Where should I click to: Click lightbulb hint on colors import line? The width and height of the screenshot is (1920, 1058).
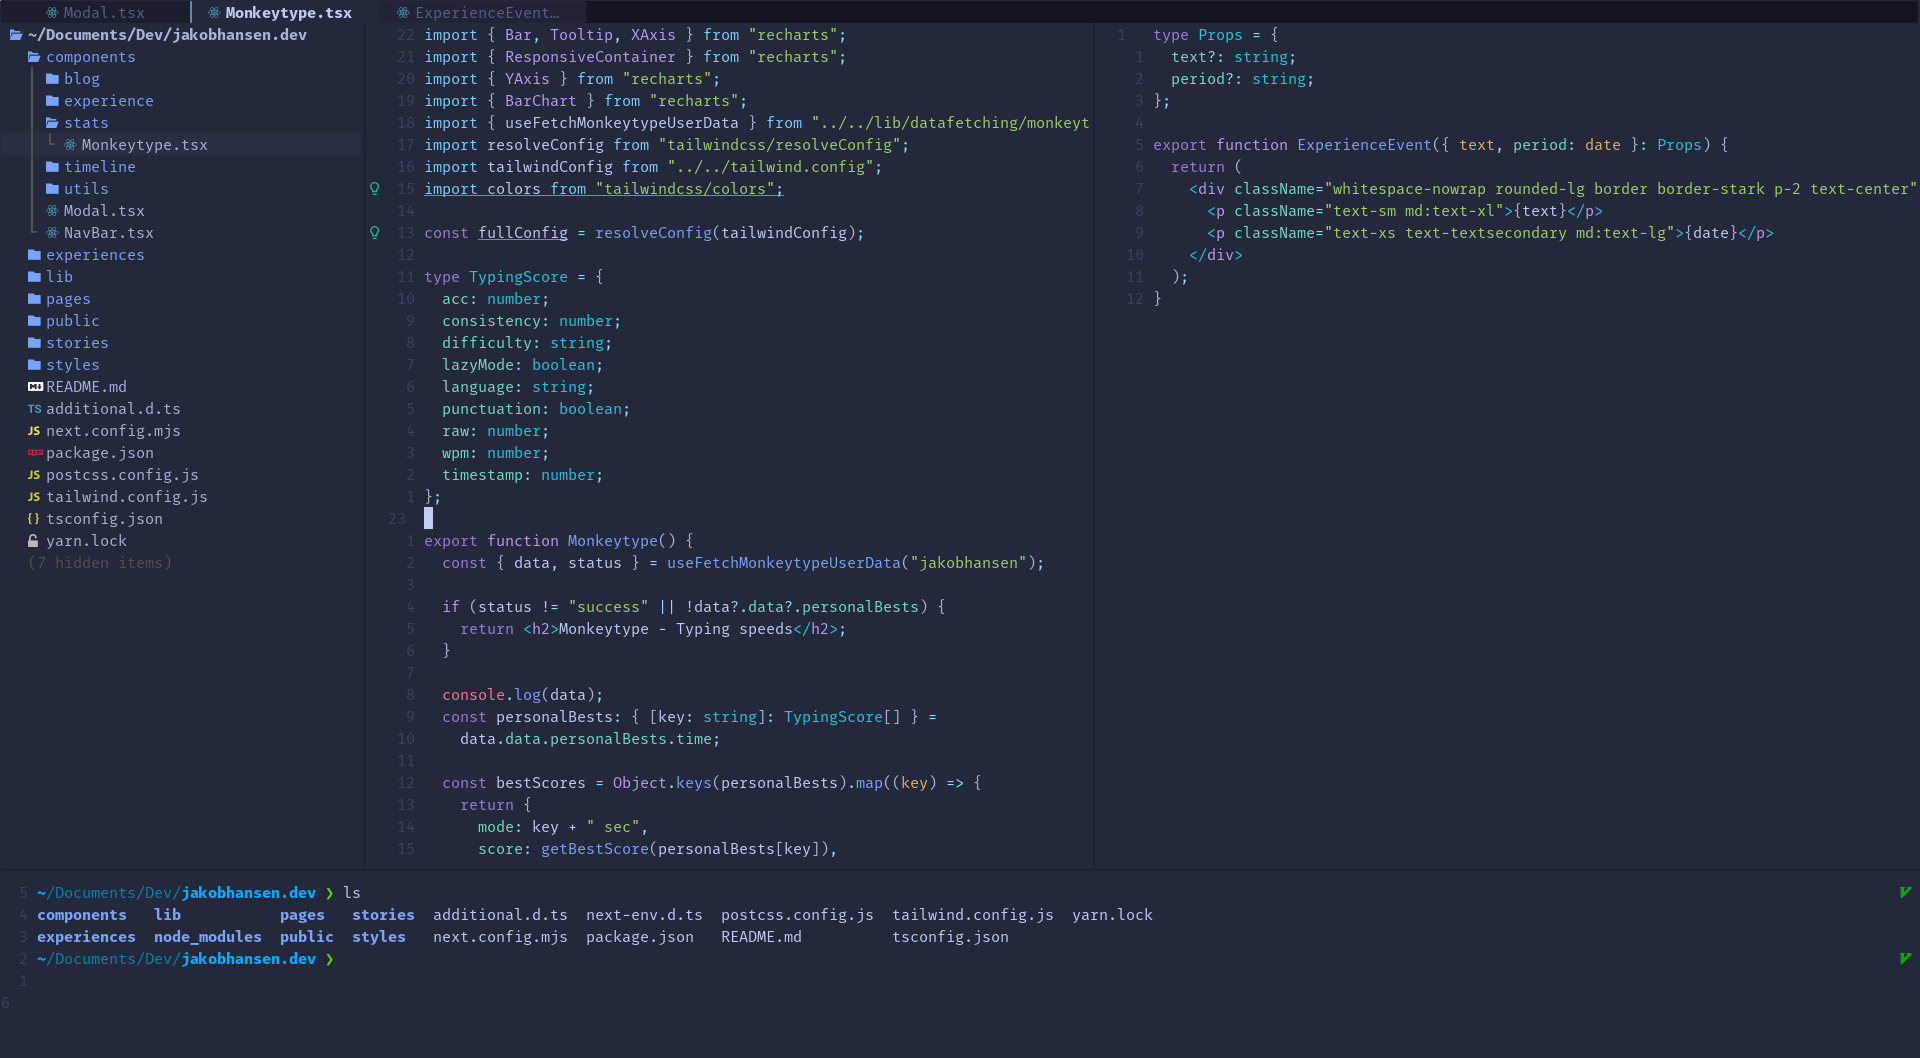tap(375, 188)
